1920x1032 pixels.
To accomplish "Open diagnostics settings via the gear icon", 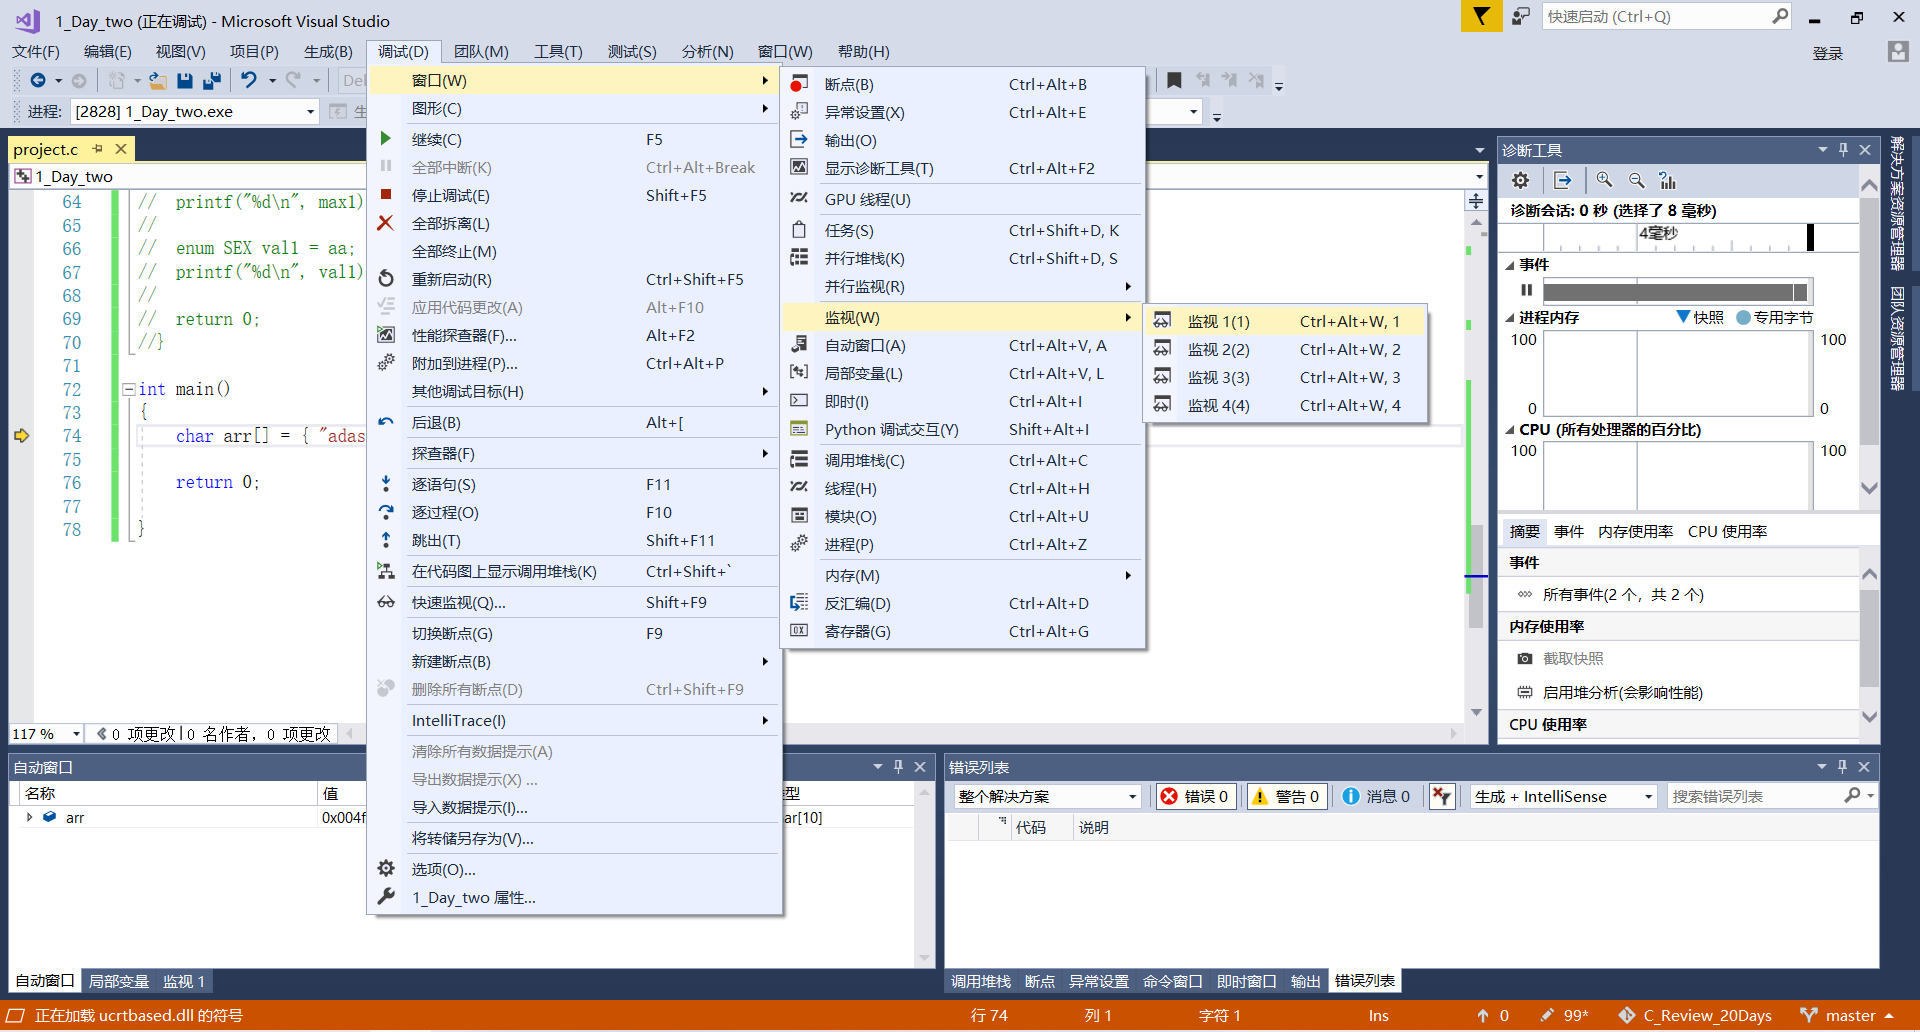I will [1520, 180].
